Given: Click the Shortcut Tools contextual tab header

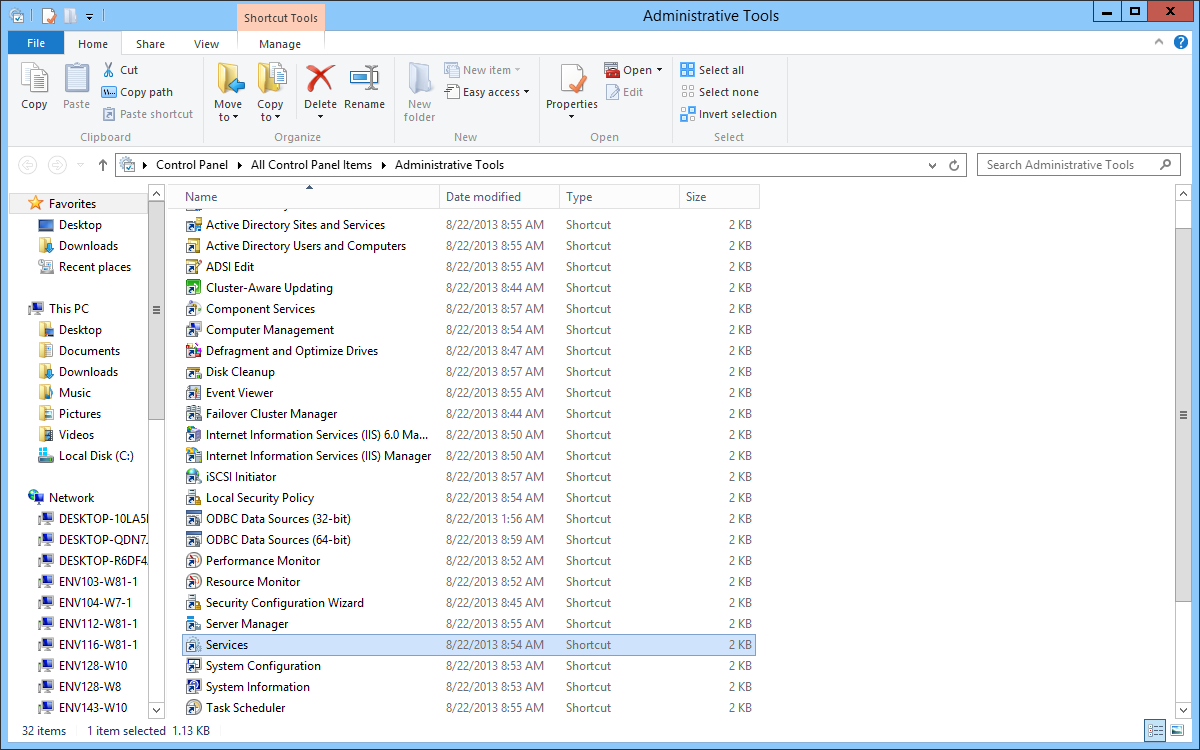Looking at the screenshot, I should pos(281,18).
